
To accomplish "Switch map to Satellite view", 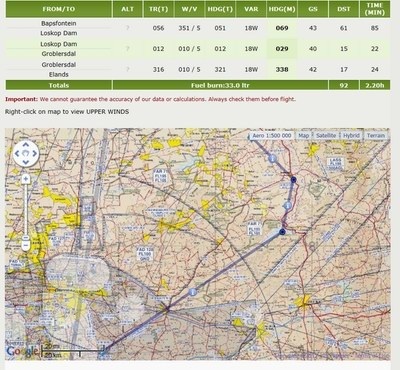I will pyautogui.click(x=326, y=136).
